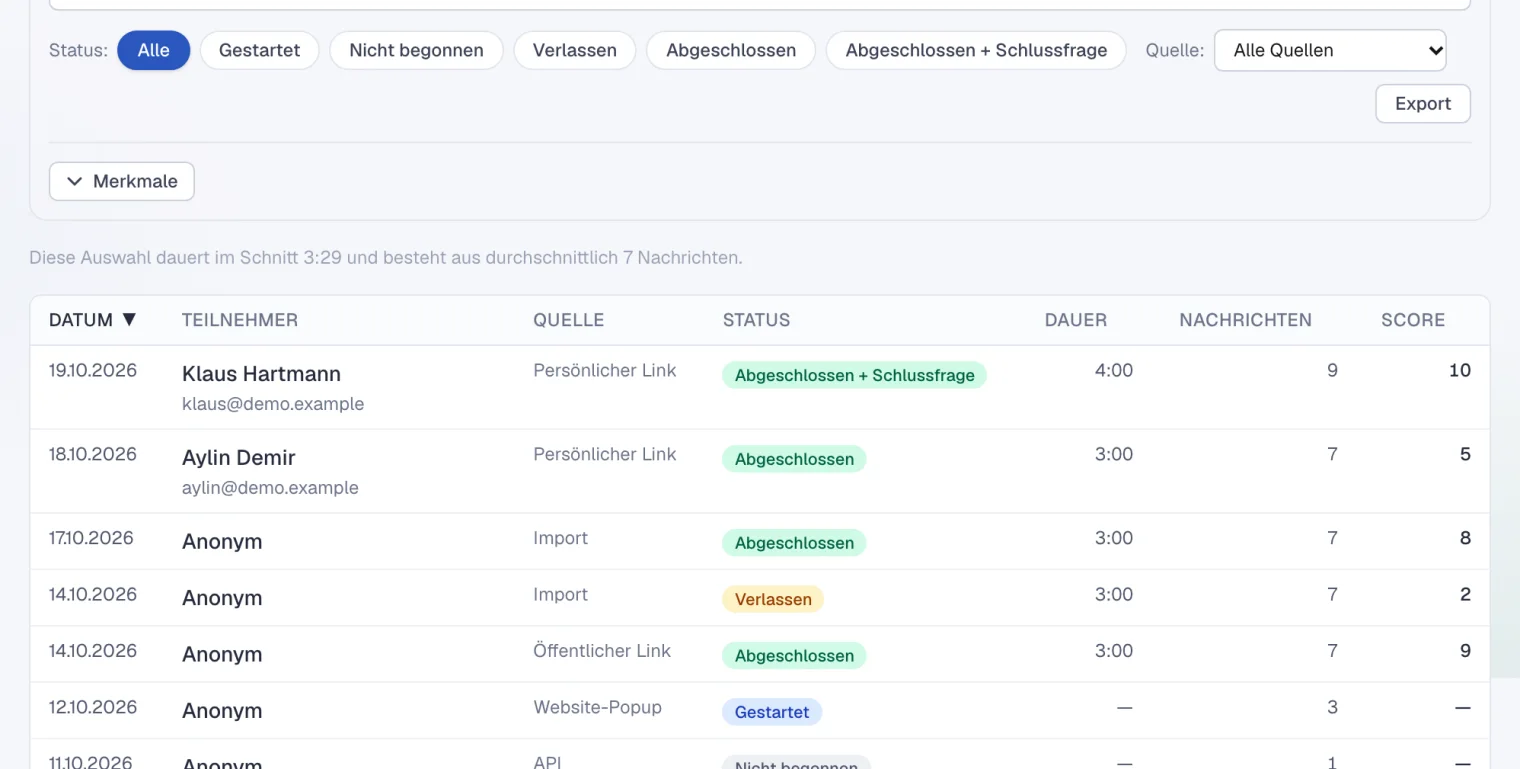Open Klaus Hartmann's entry
The width and height of the screenshot is (1520, 769).
(261, 374)
